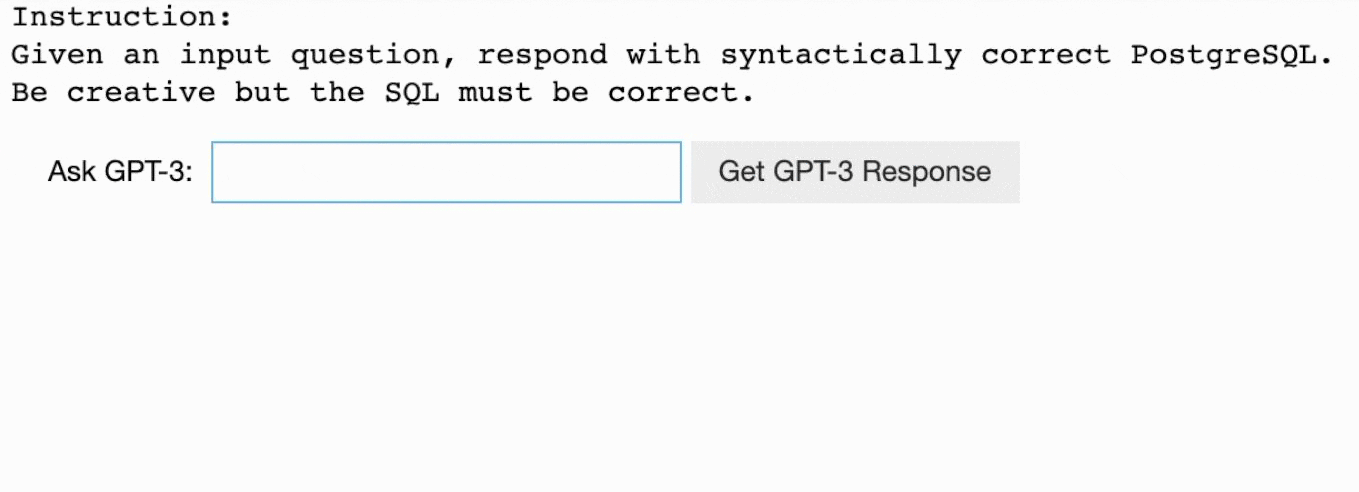This screenshot has height=492, width=1359.
Task: Click the word "SQL" in the last line
Action: 412,93
